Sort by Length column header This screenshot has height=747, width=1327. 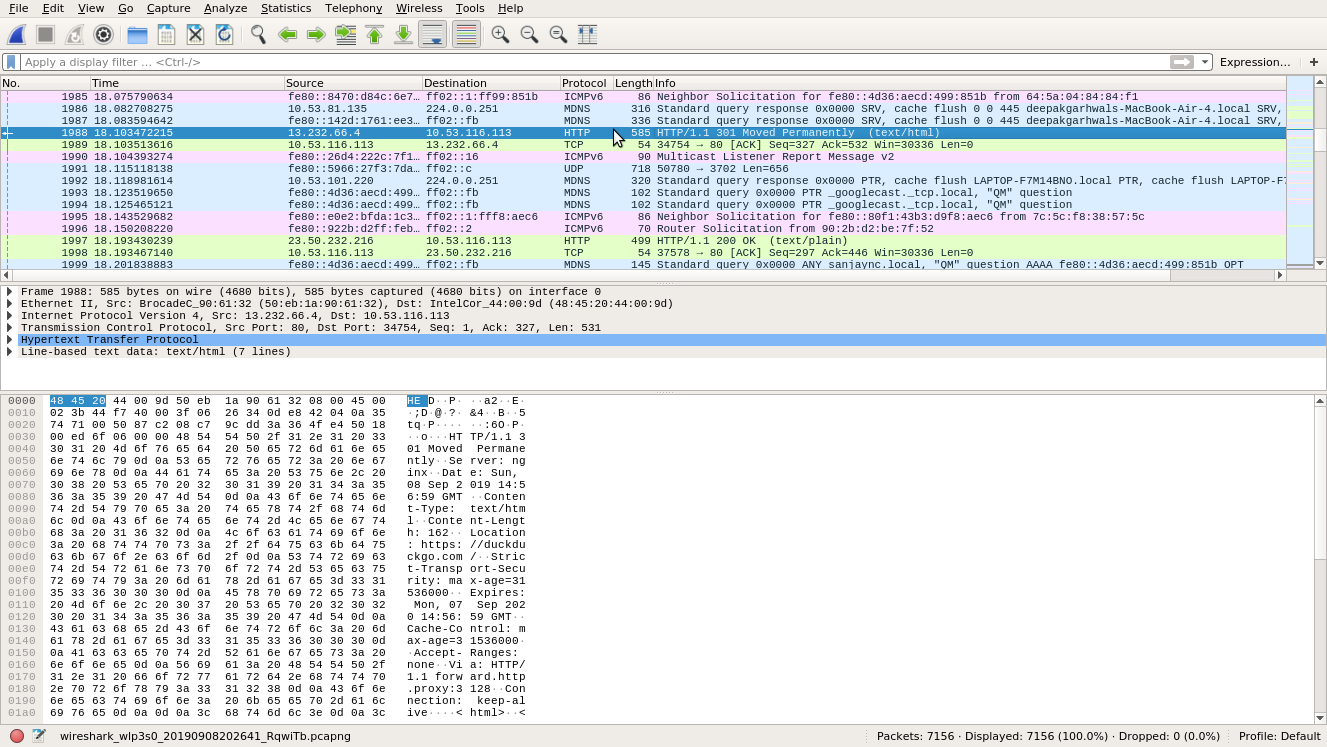click(x=633, y=83)
